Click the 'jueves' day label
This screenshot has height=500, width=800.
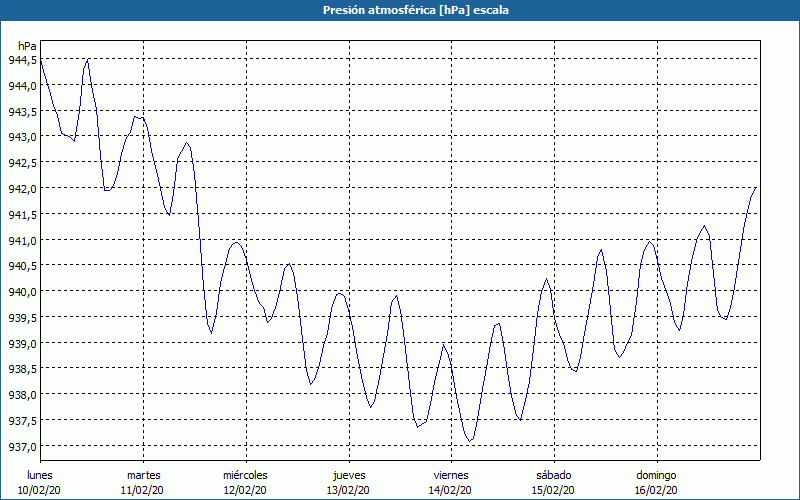pos(349,475)
